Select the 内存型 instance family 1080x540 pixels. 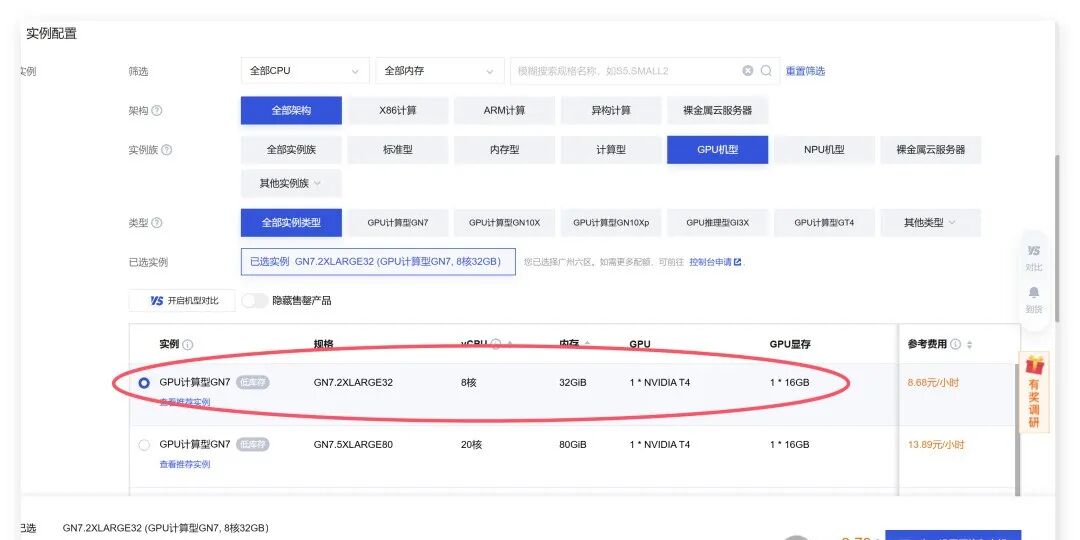tap(504, 150)
